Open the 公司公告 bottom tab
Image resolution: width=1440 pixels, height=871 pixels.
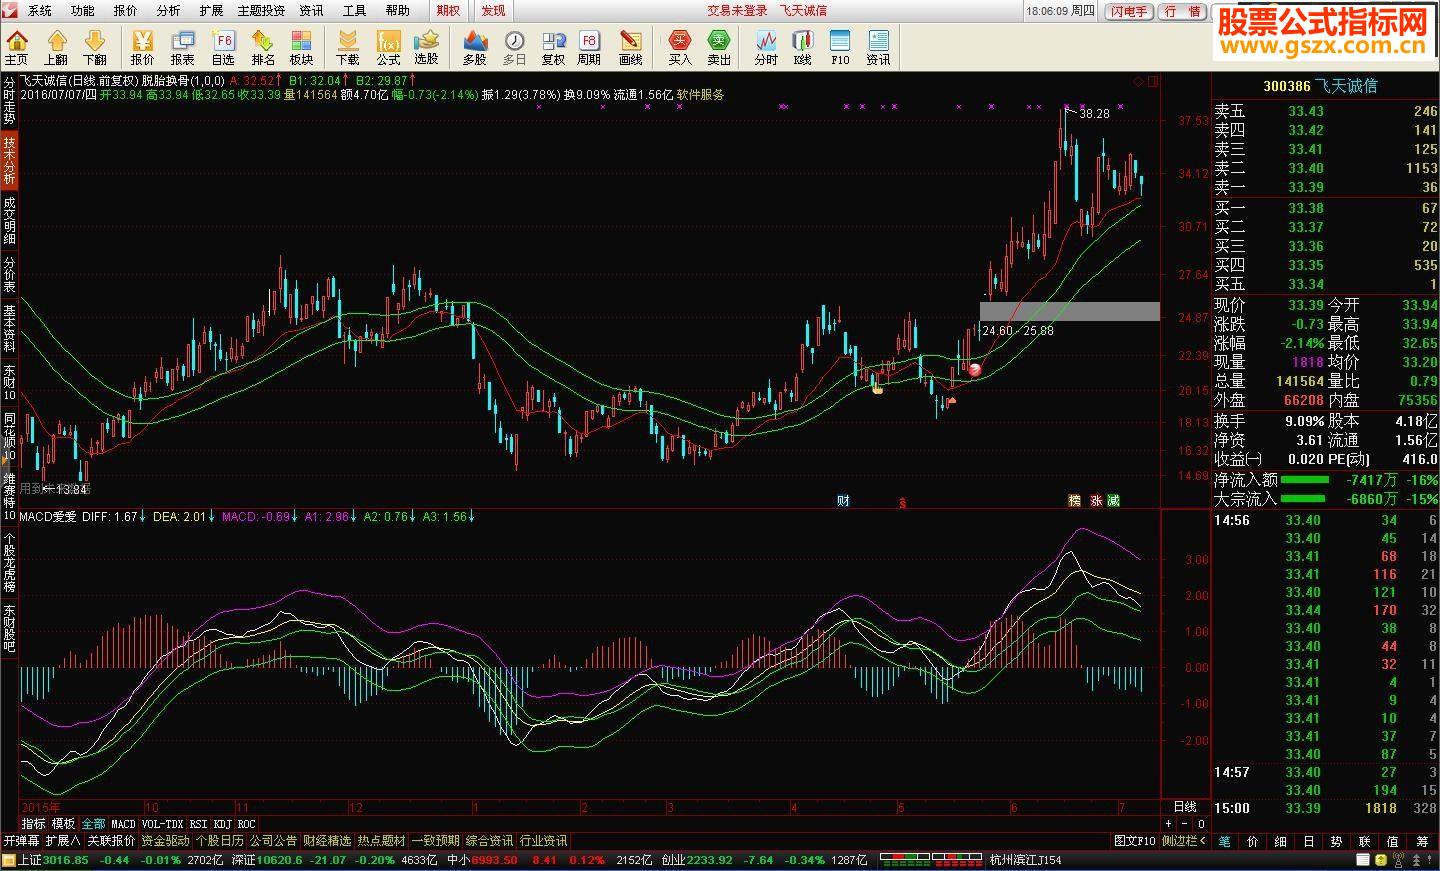click(x=273, y=841)
